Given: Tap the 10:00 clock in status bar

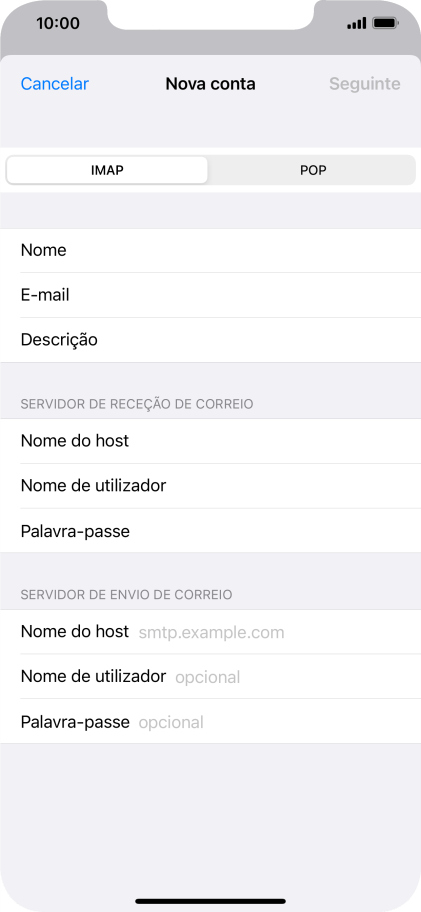Looking at the screenshot, I should click(x=58, y=23).
